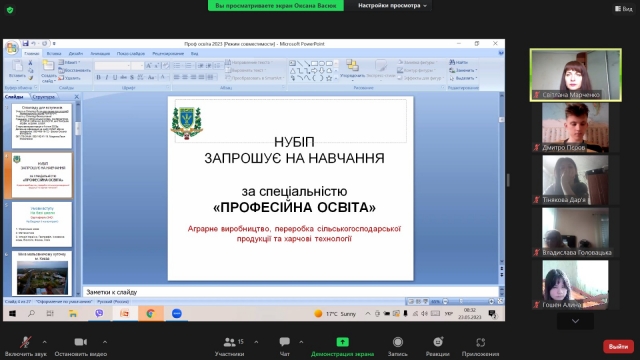Viewport: 640px width, 360px height.
Task: Open PowerPoint Рецензирование ribbon tab
Action: click(x=168, y=53)
